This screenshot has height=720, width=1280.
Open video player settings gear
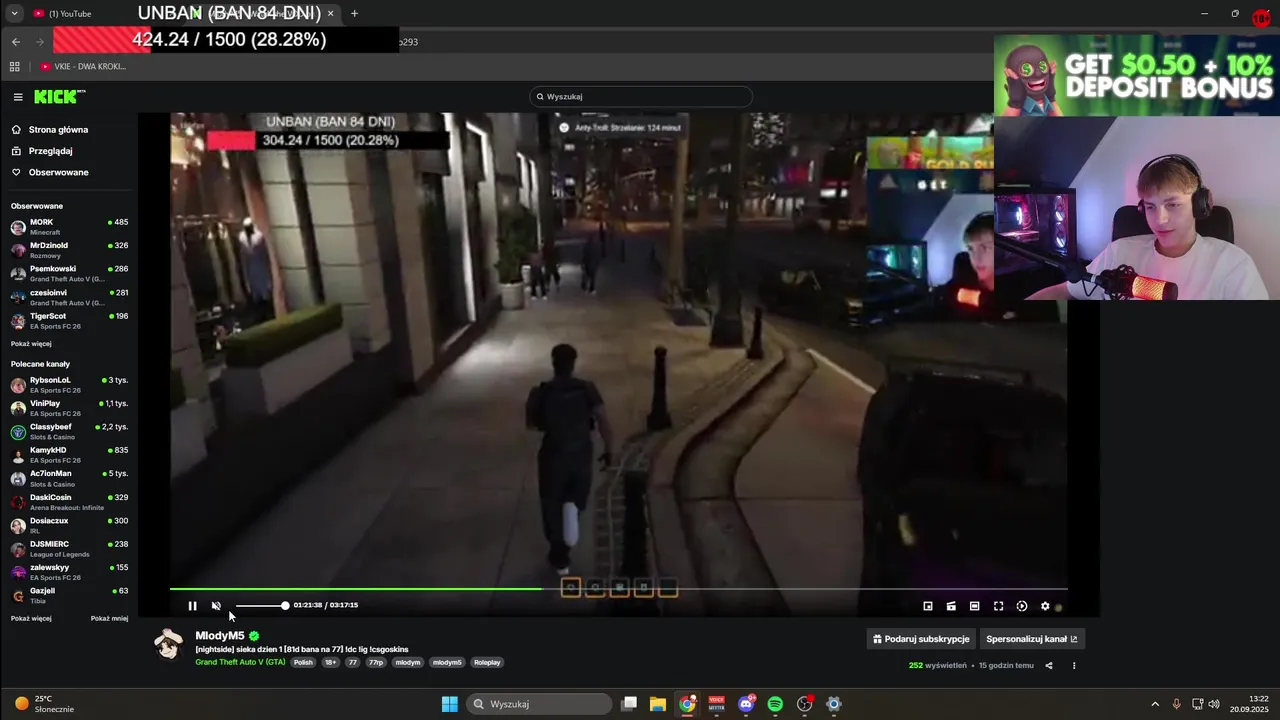point(1045,606)
